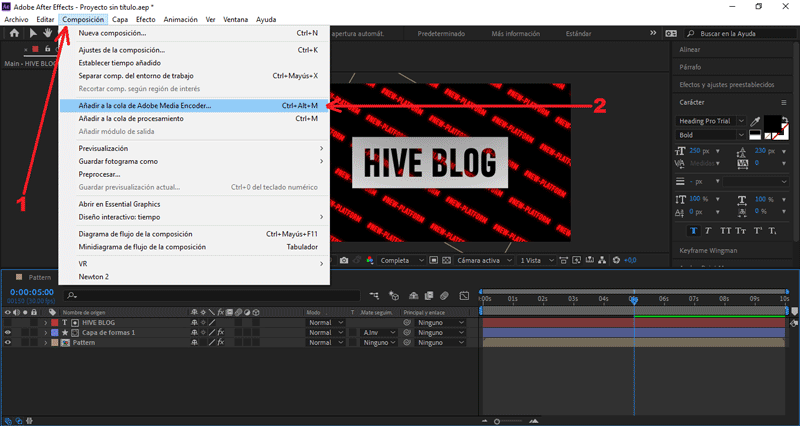This screenshot has height=426, width=800.
Task: Open the Párrafo panel
Action: click(690, 67)
